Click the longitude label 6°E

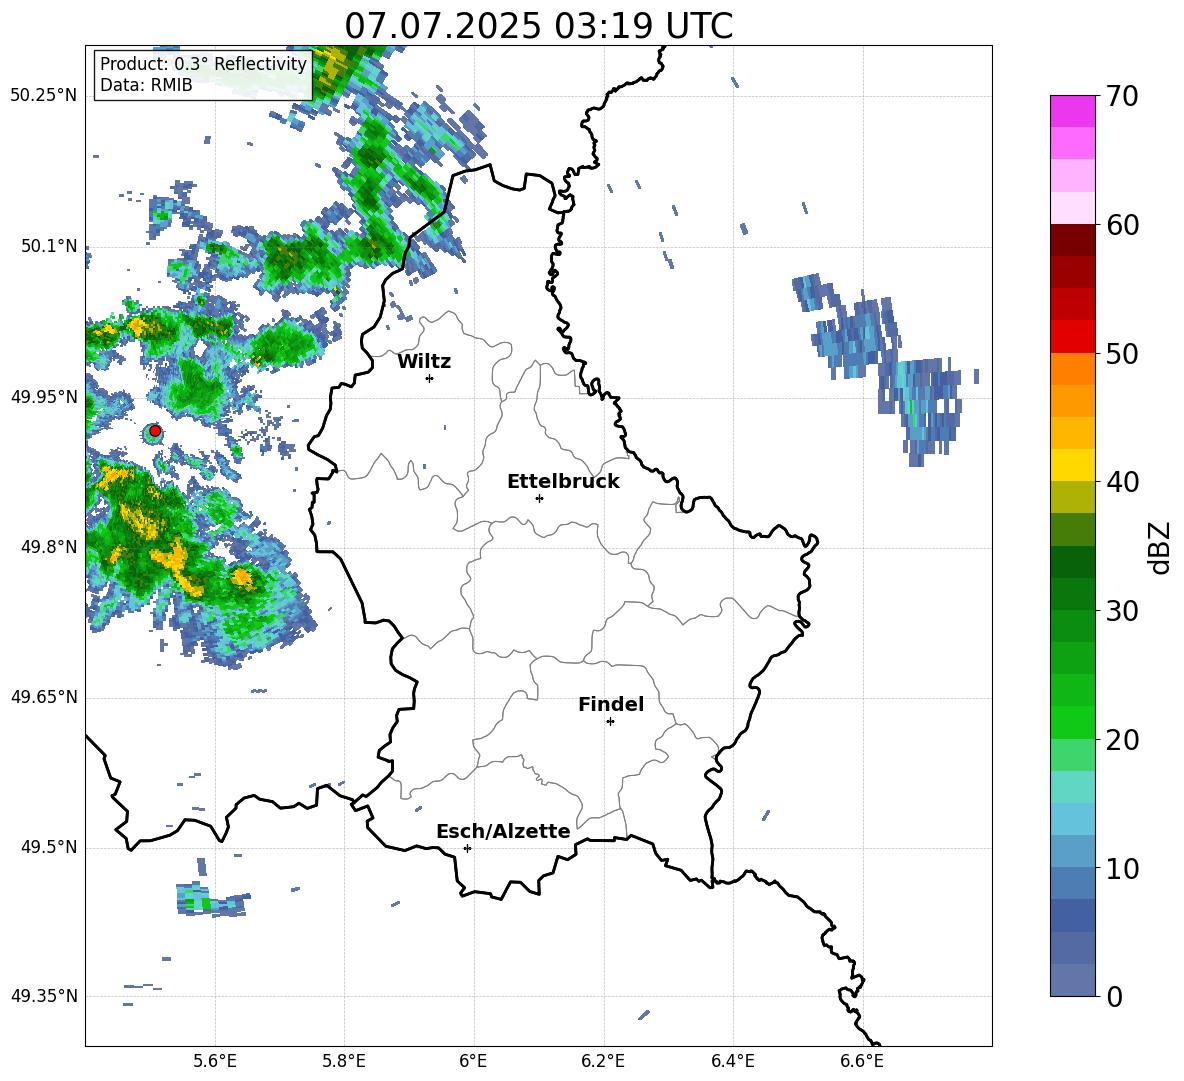click(x=473, y=1061)
